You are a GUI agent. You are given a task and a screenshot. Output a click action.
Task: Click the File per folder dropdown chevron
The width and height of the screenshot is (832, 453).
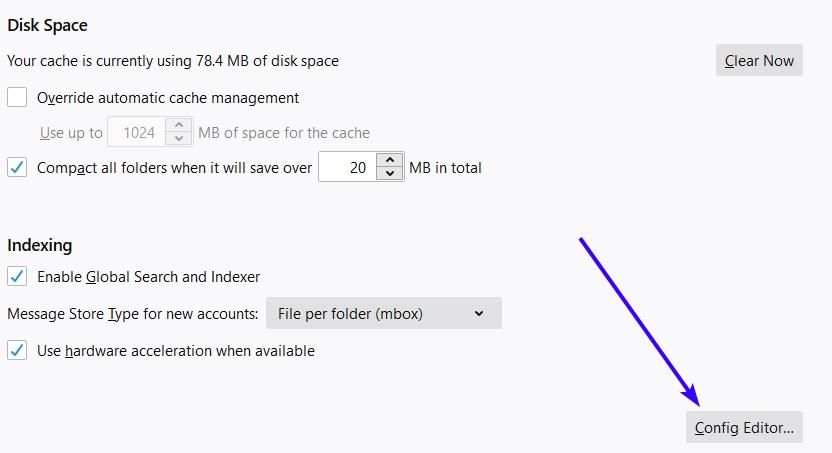(x=479, y=313)
